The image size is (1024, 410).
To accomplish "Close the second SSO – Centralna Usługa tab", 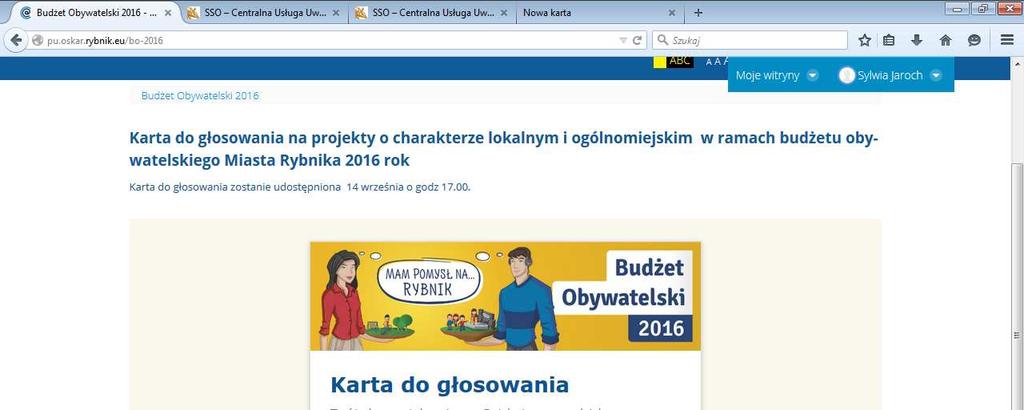I will pyautogui.click(x=336, y=12).
